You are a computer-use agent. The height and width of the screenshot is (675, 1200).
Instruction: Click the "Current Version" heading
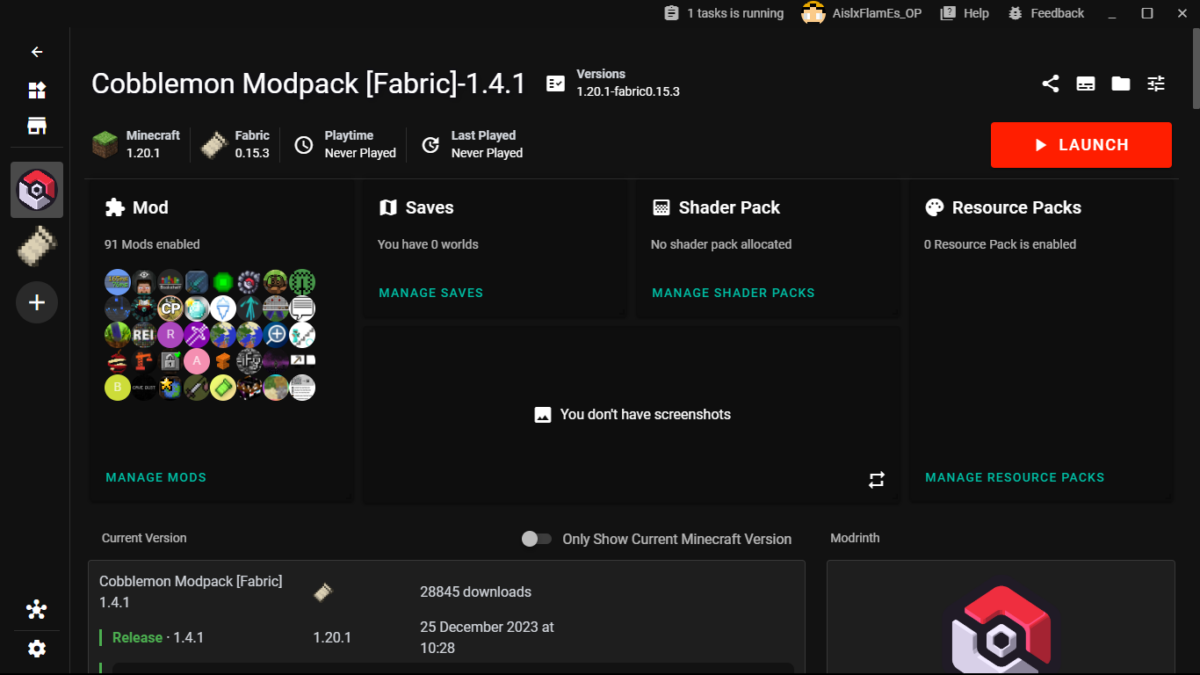[144, 538]
